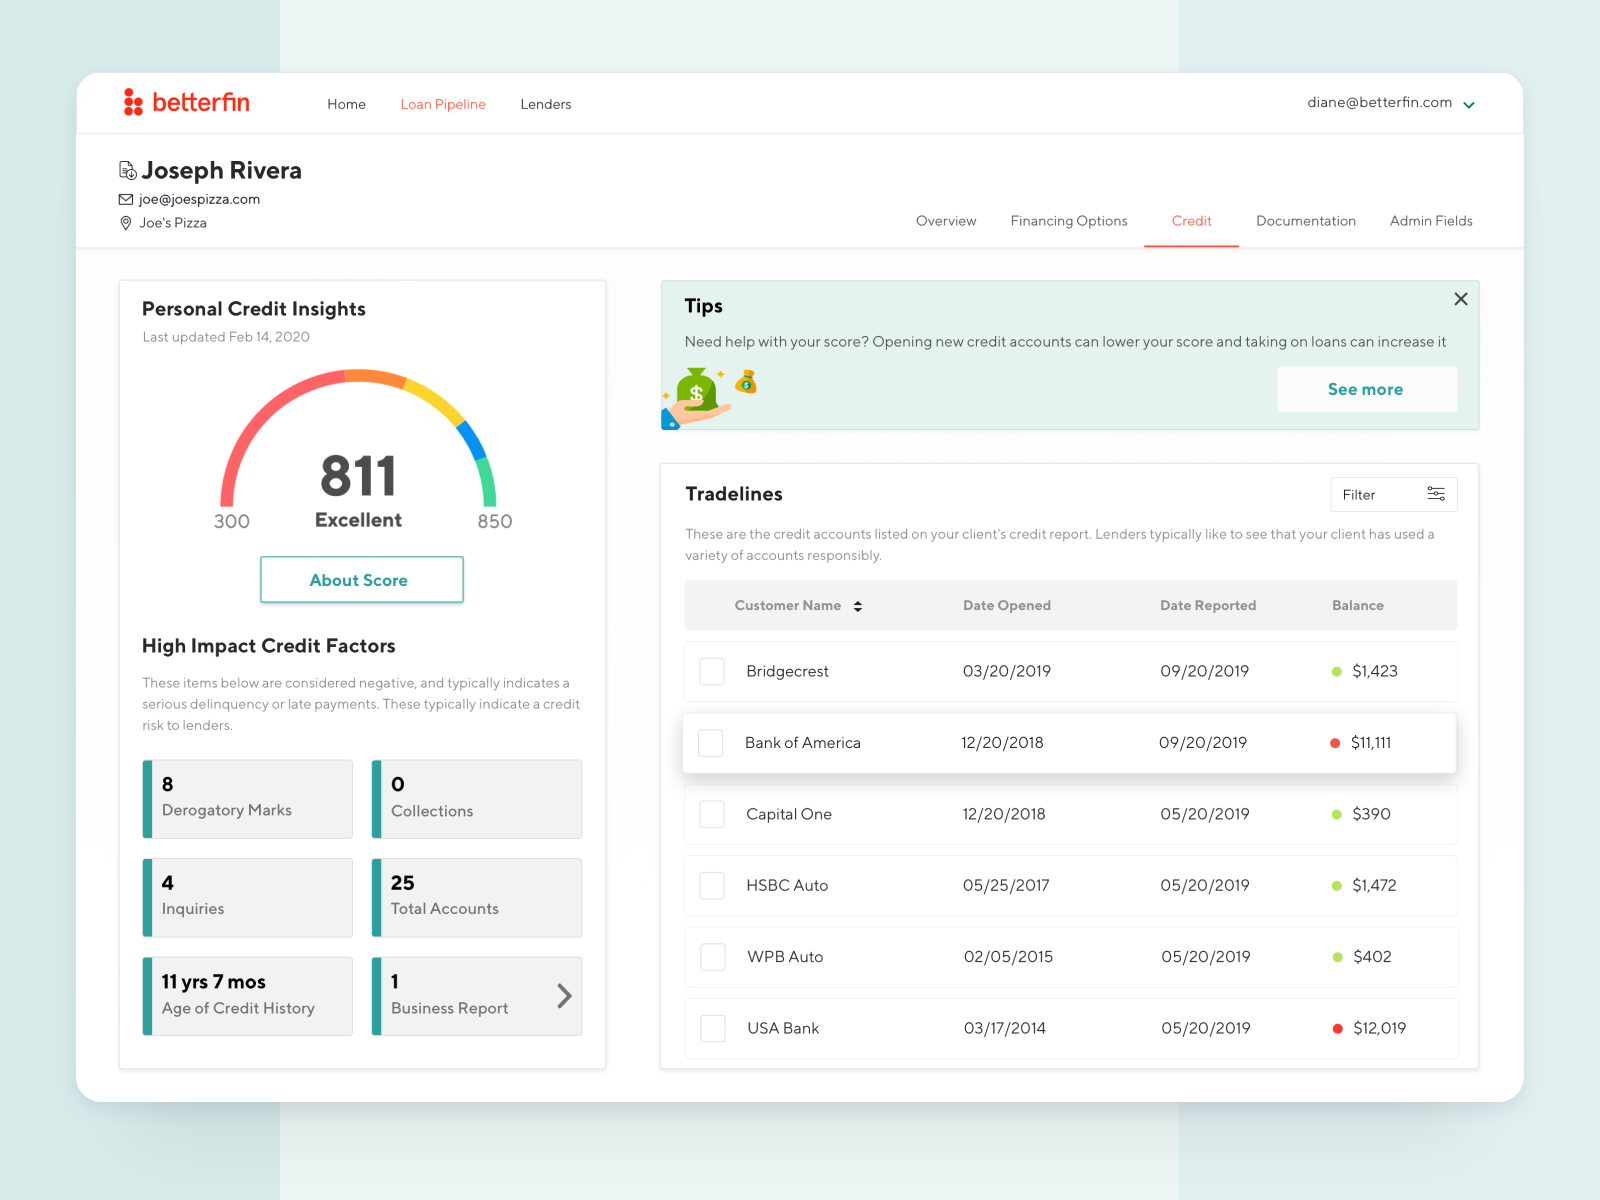Image resolution: width=1600 pixels, height=1200 pixels.
Task: Select the Bank of America row checkbox
Action: click(x=711, y=743)
